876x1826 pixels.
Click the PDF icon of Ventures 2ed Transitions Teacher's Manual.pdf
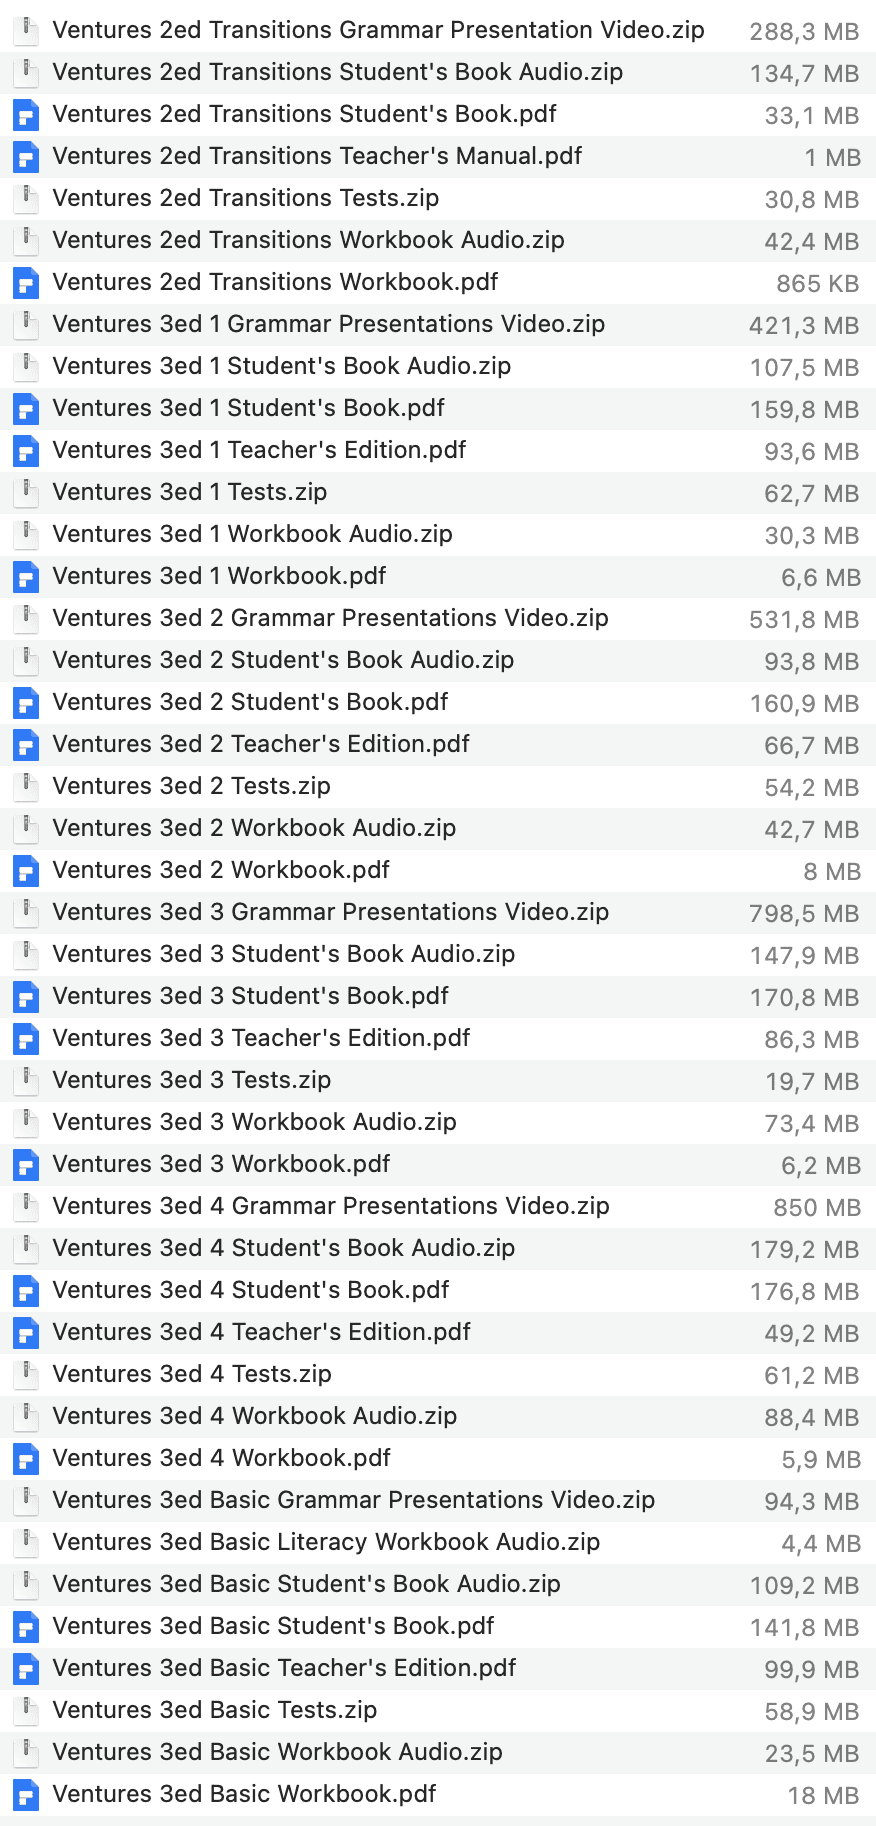(x=26, y=157)
